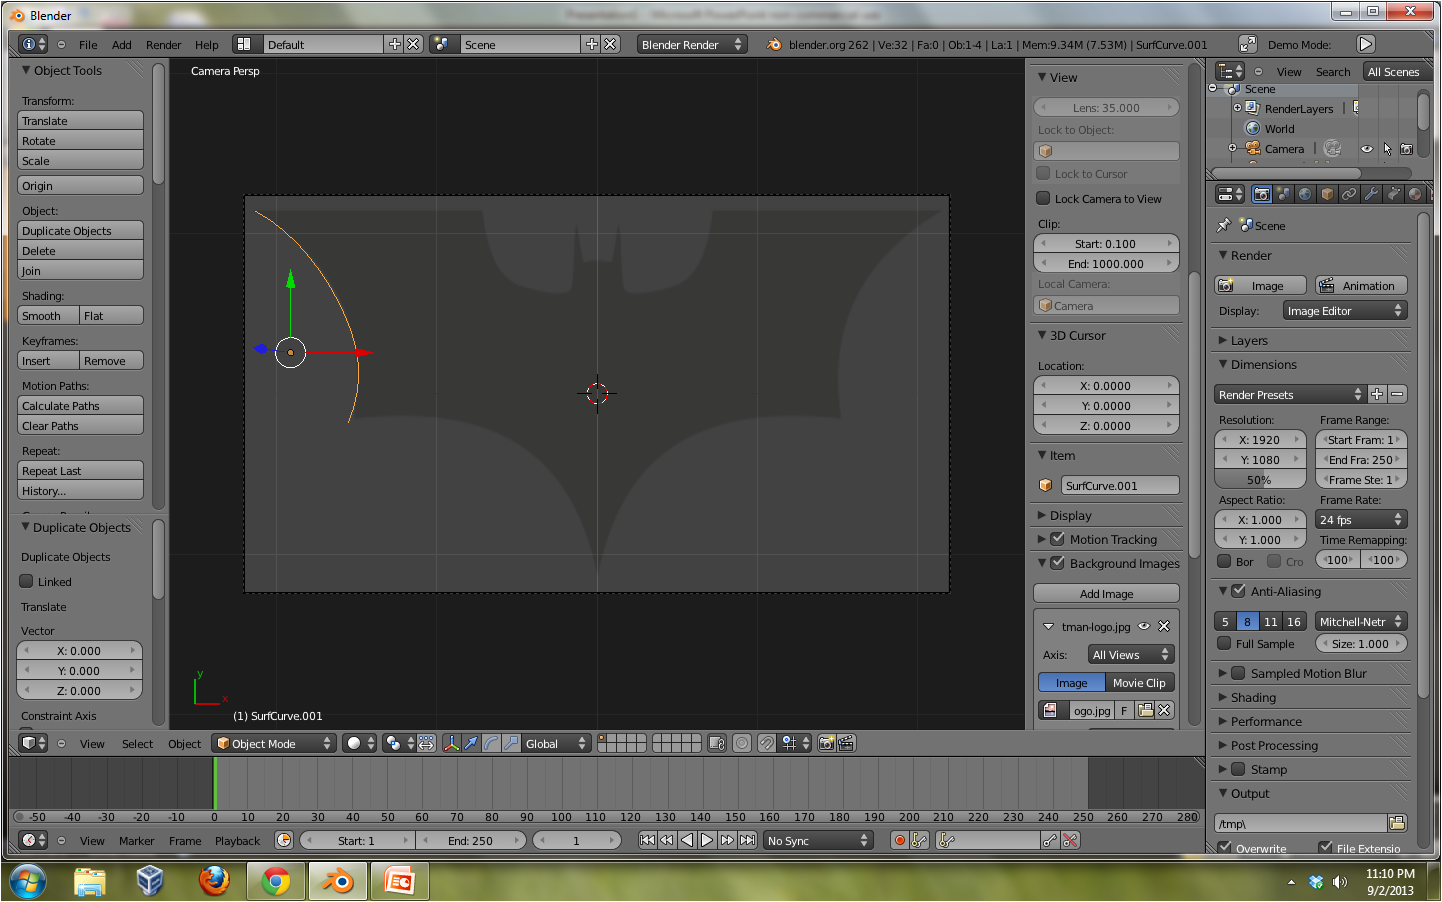This screenshot has height=902, width=1442.
Task: Open the Add menu
Action: click(121, 45)
